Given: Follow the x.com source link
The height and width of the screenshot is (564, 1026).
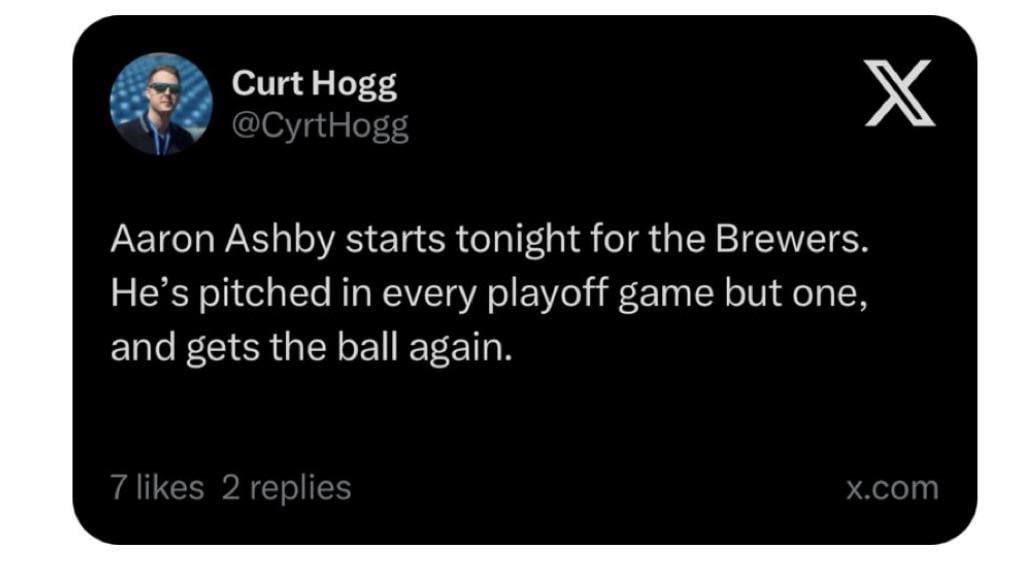Looking at the screenshot, I should [892, 488].
